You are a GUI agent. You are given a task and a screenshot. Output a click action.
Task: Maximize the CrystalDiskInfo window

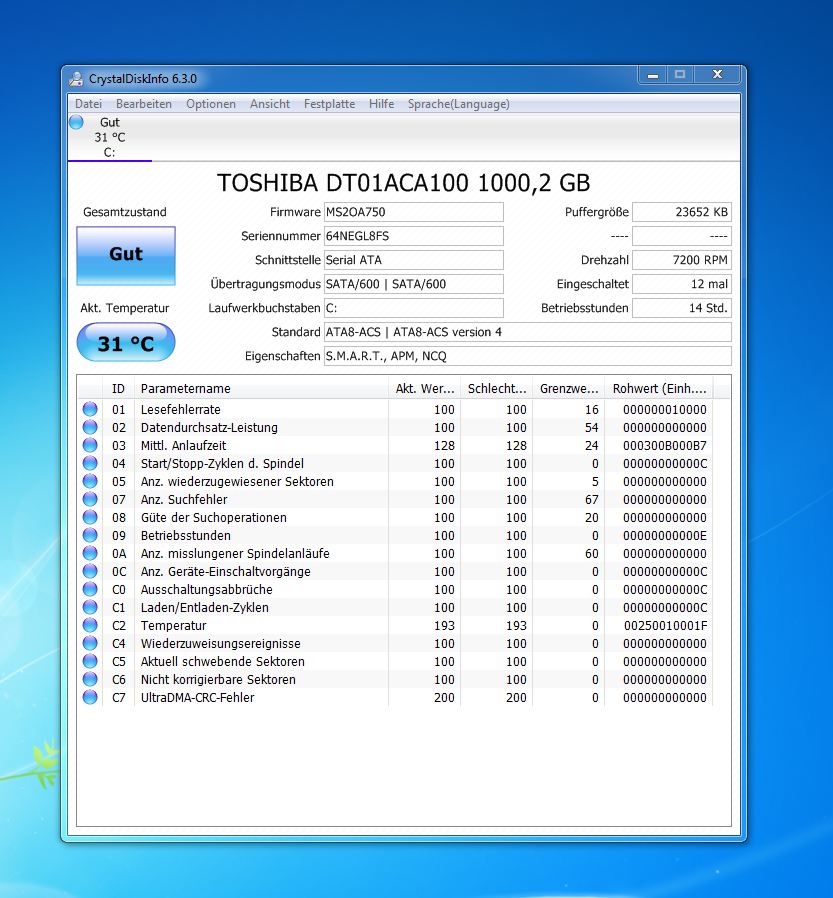click(x=680, y=74)
